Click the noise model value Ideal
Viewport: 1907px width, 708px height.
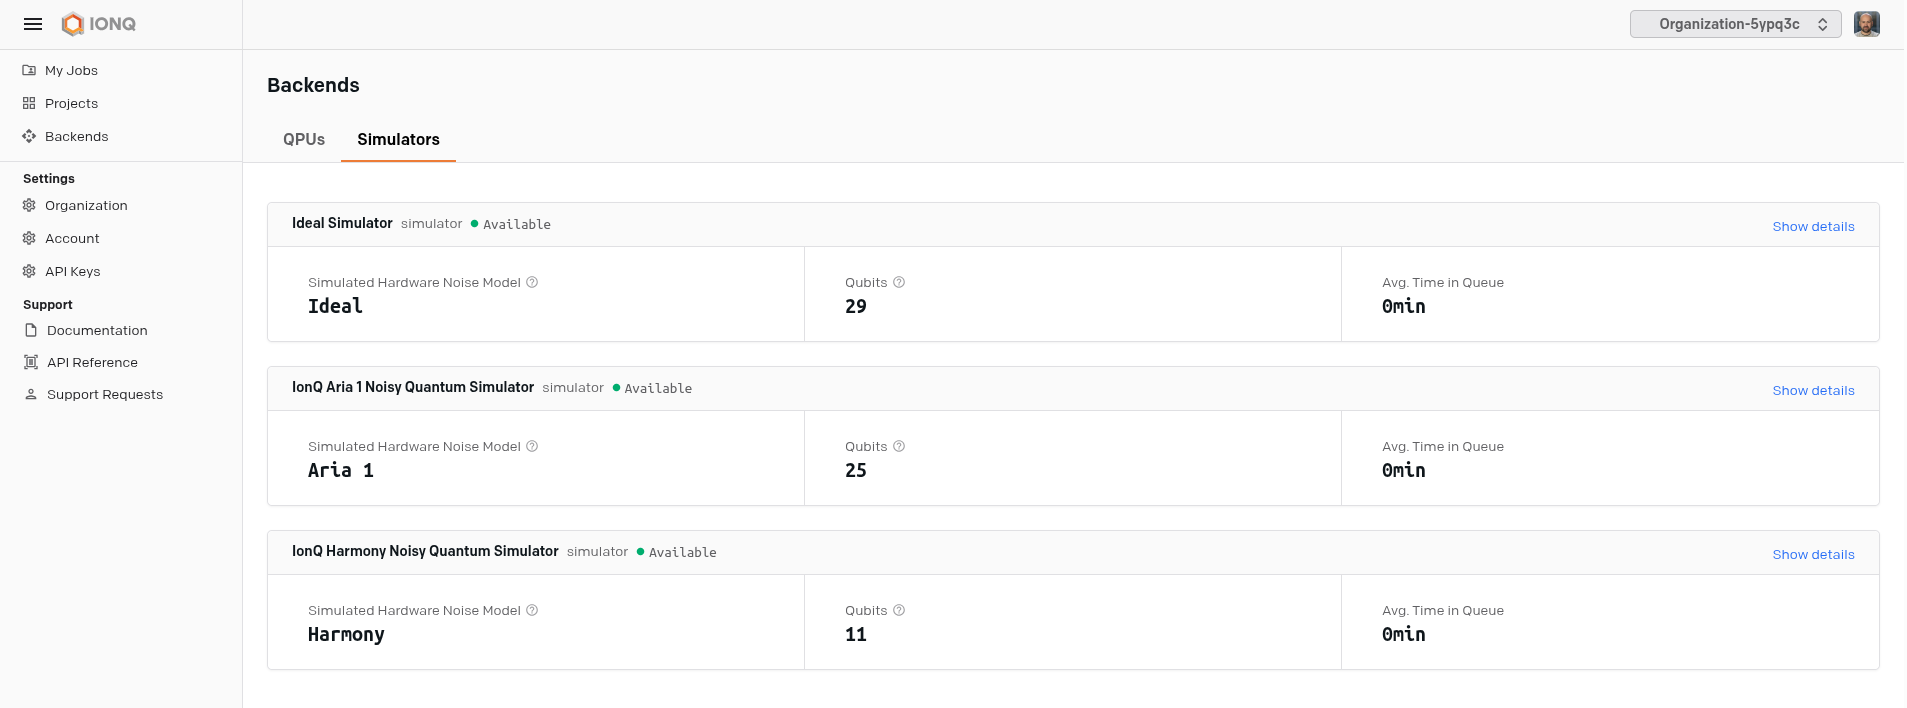(335, 306)
